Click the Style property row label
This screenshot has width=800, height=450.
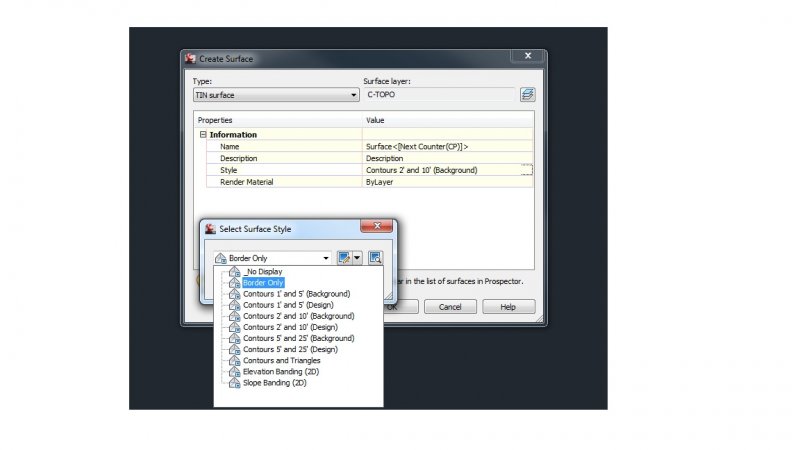[x=229, y=170]
